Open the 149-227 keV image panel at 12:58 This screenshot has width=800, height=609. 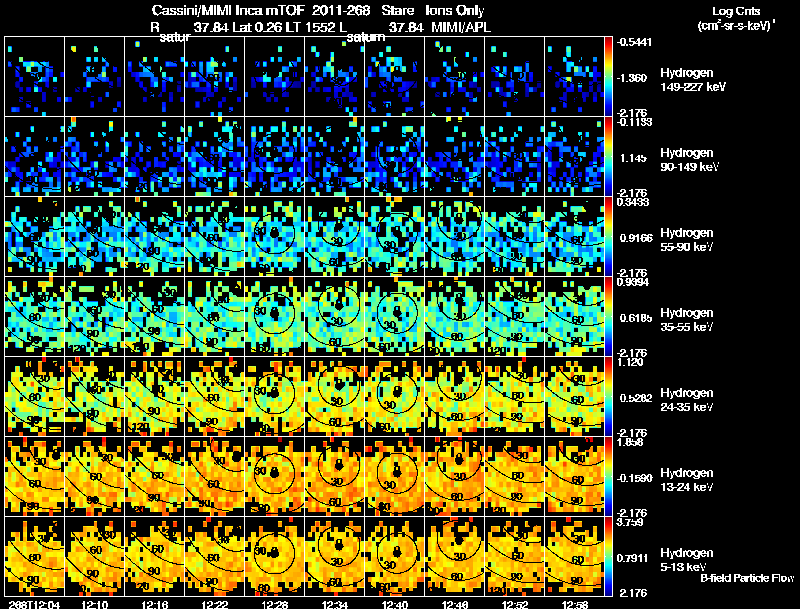point(574,77)
